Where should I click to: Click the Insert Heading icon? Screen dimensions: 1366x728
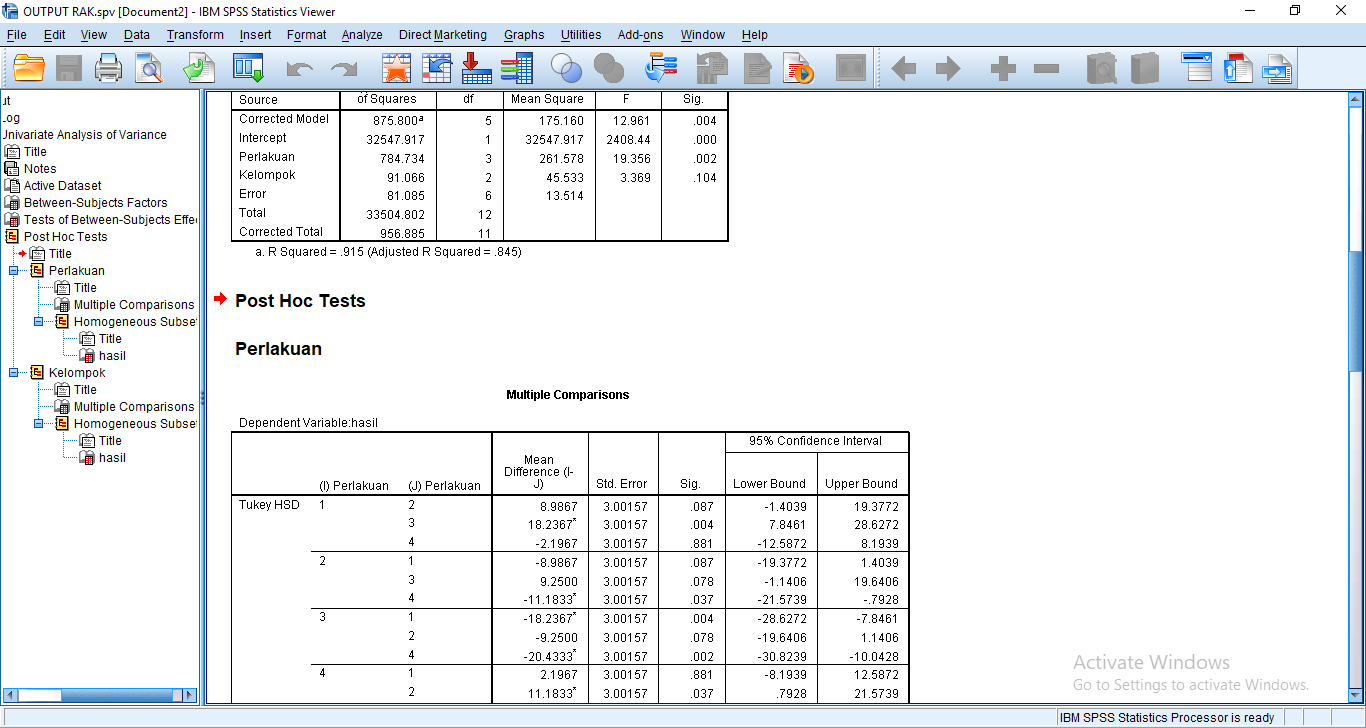pos(1197,68)
